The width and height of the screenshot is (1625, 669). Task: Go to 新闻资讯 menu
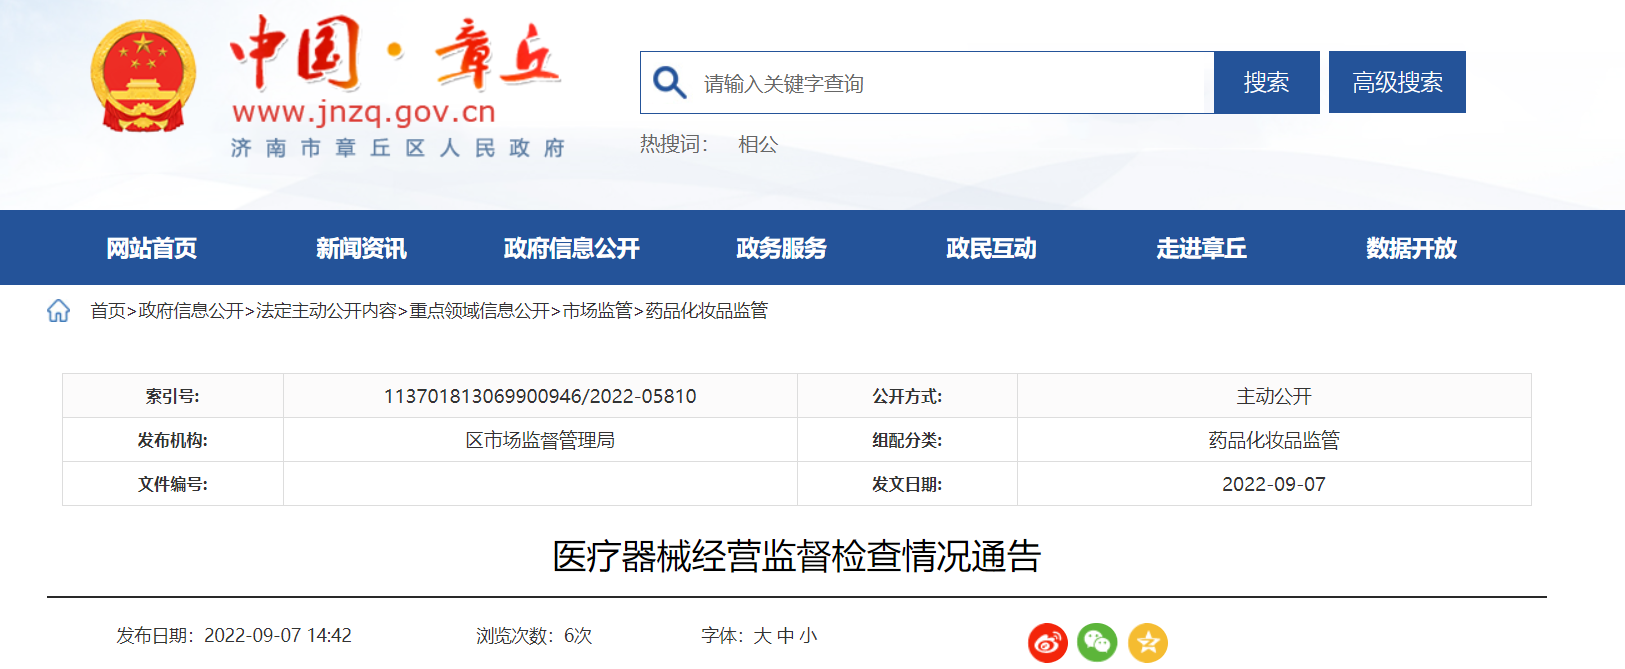coord(361,248)
